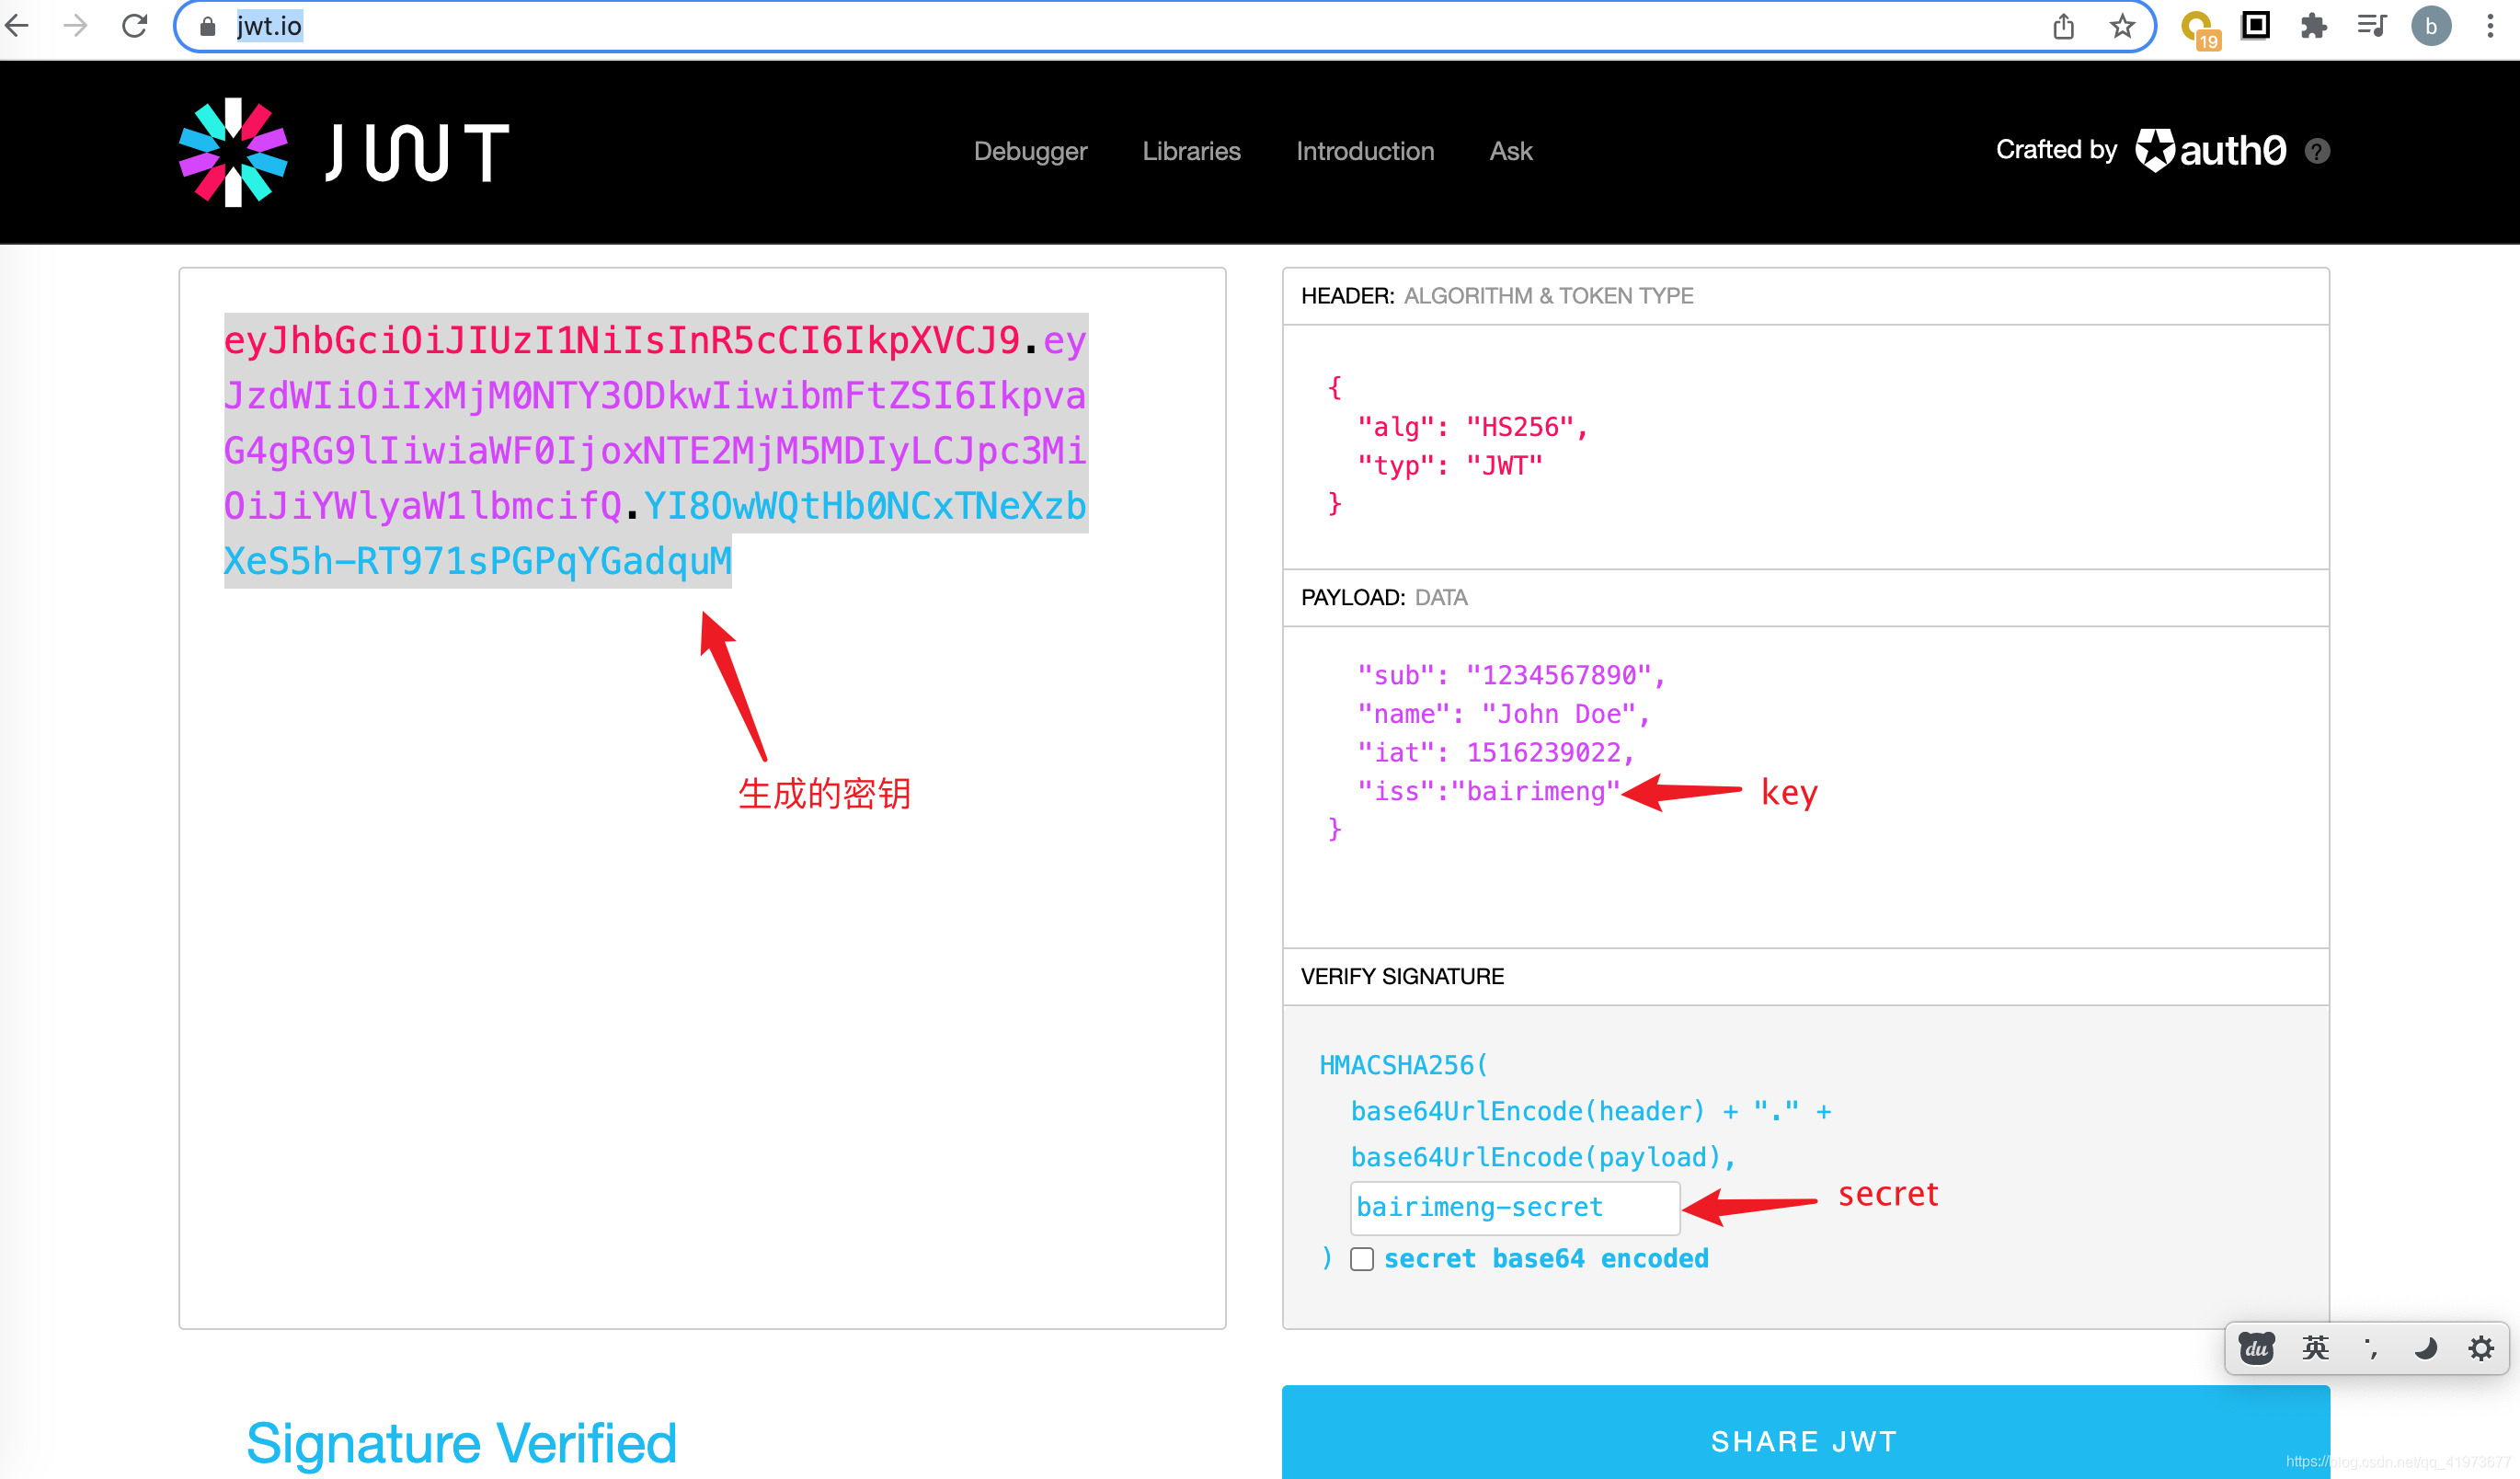Toggle the 英 language mode in IME bar
Viewport: 2520px width, 1479px height.
coord(2315,1348)
